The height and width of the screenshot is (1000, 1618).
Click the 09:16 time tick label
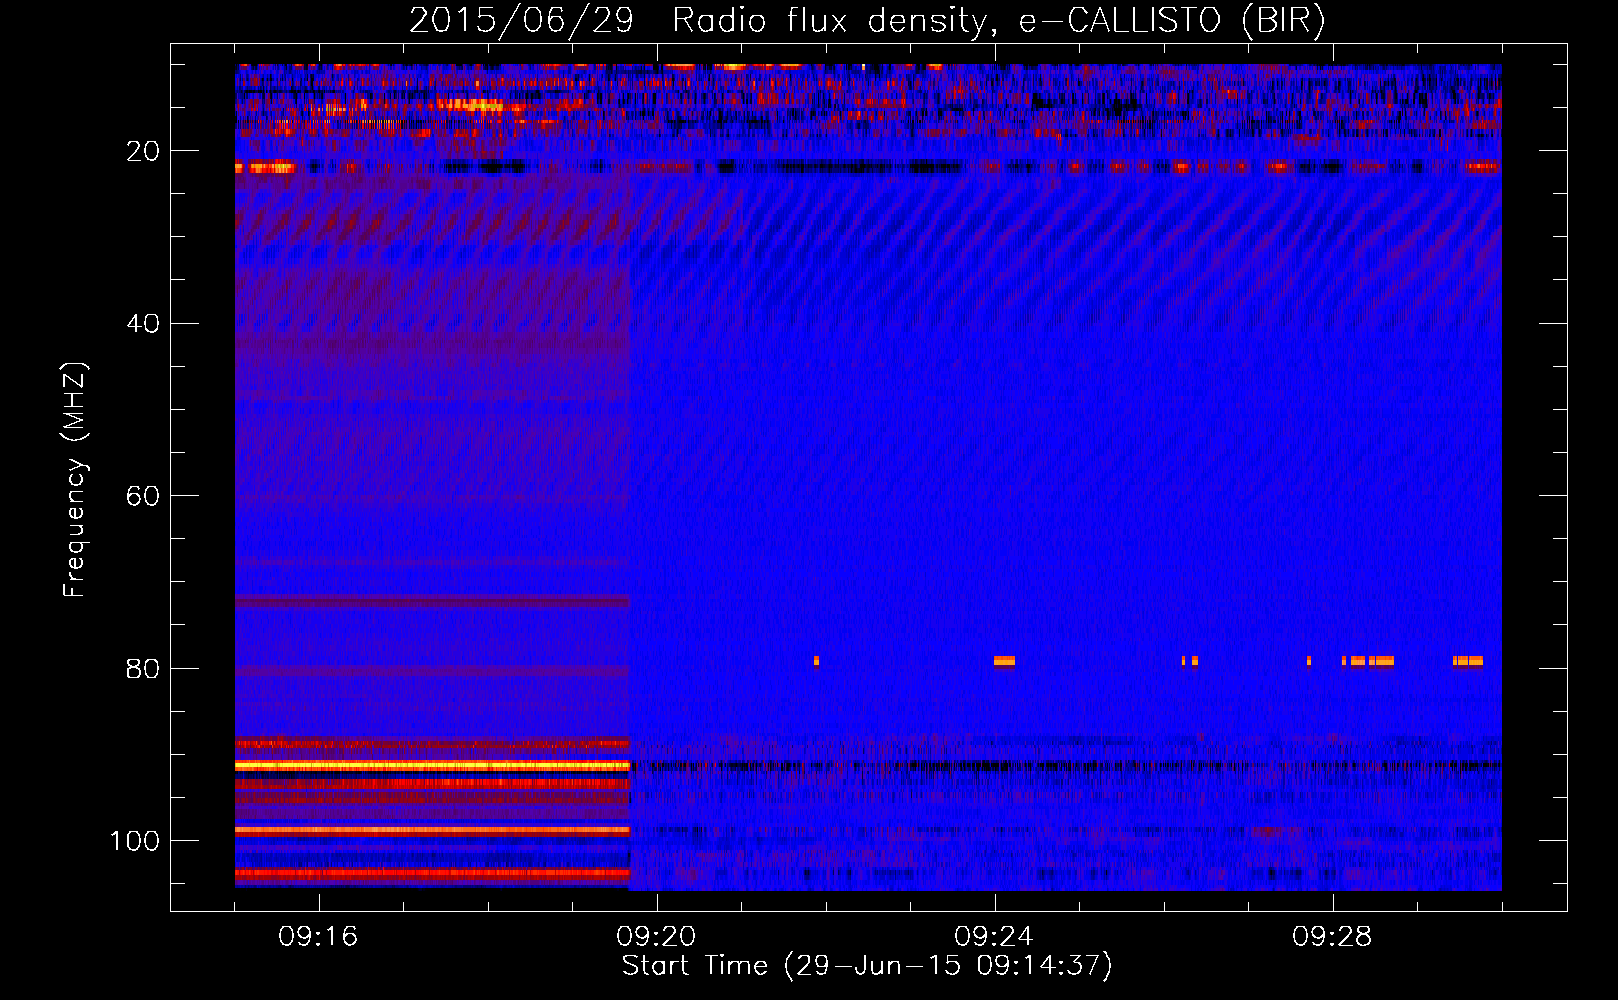[318, 937]
